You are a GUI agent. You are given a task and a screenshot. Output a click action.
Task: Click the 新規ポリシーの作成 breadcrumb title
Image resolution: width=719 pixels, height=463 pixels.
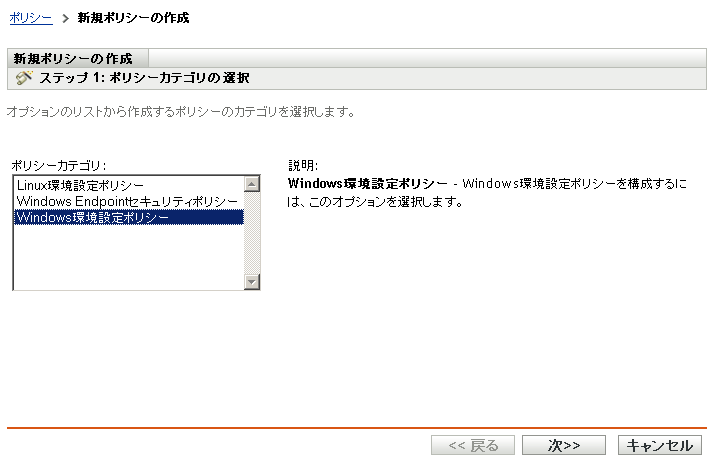point(133,18)
